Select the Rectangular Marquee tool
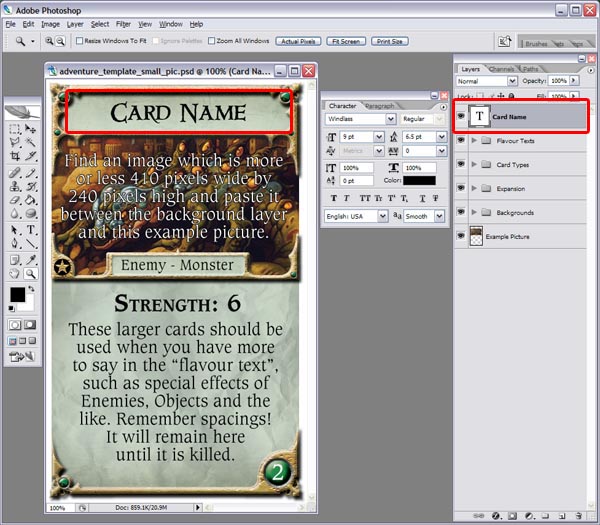The height and width of the screenshot is (525, 600). (x=15, y=129)
